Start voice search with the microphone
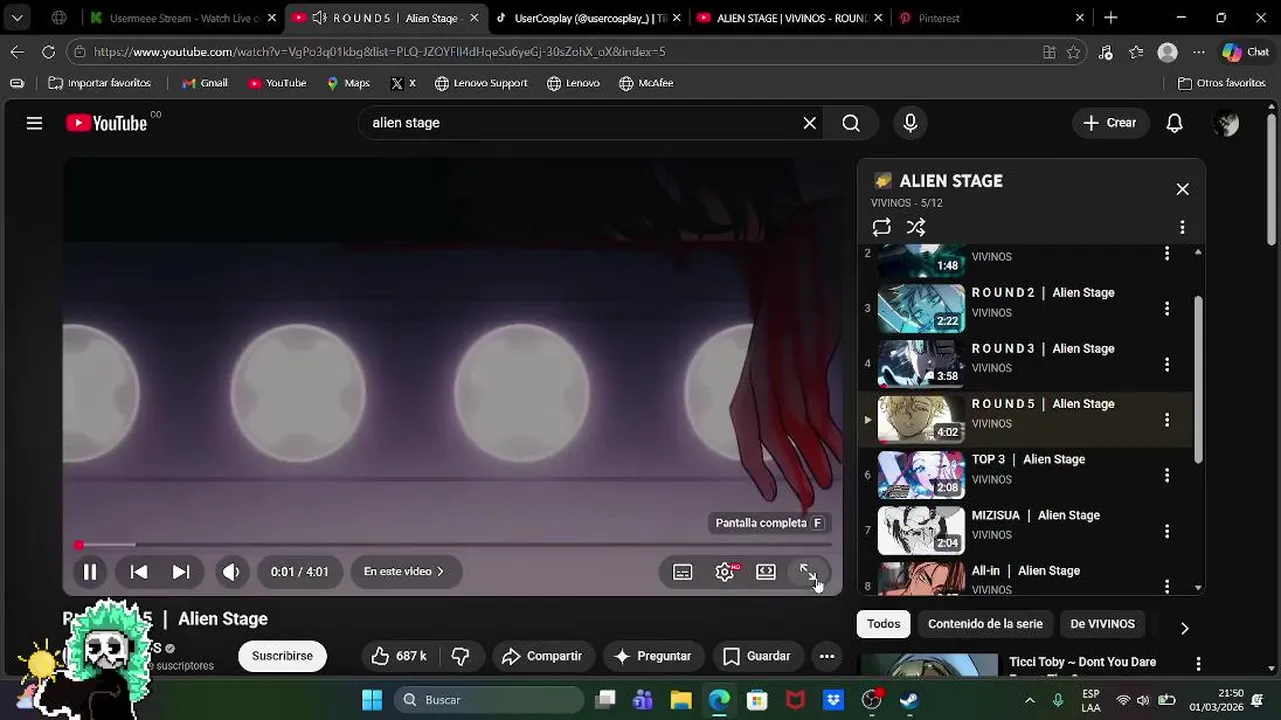 [910, 123]
